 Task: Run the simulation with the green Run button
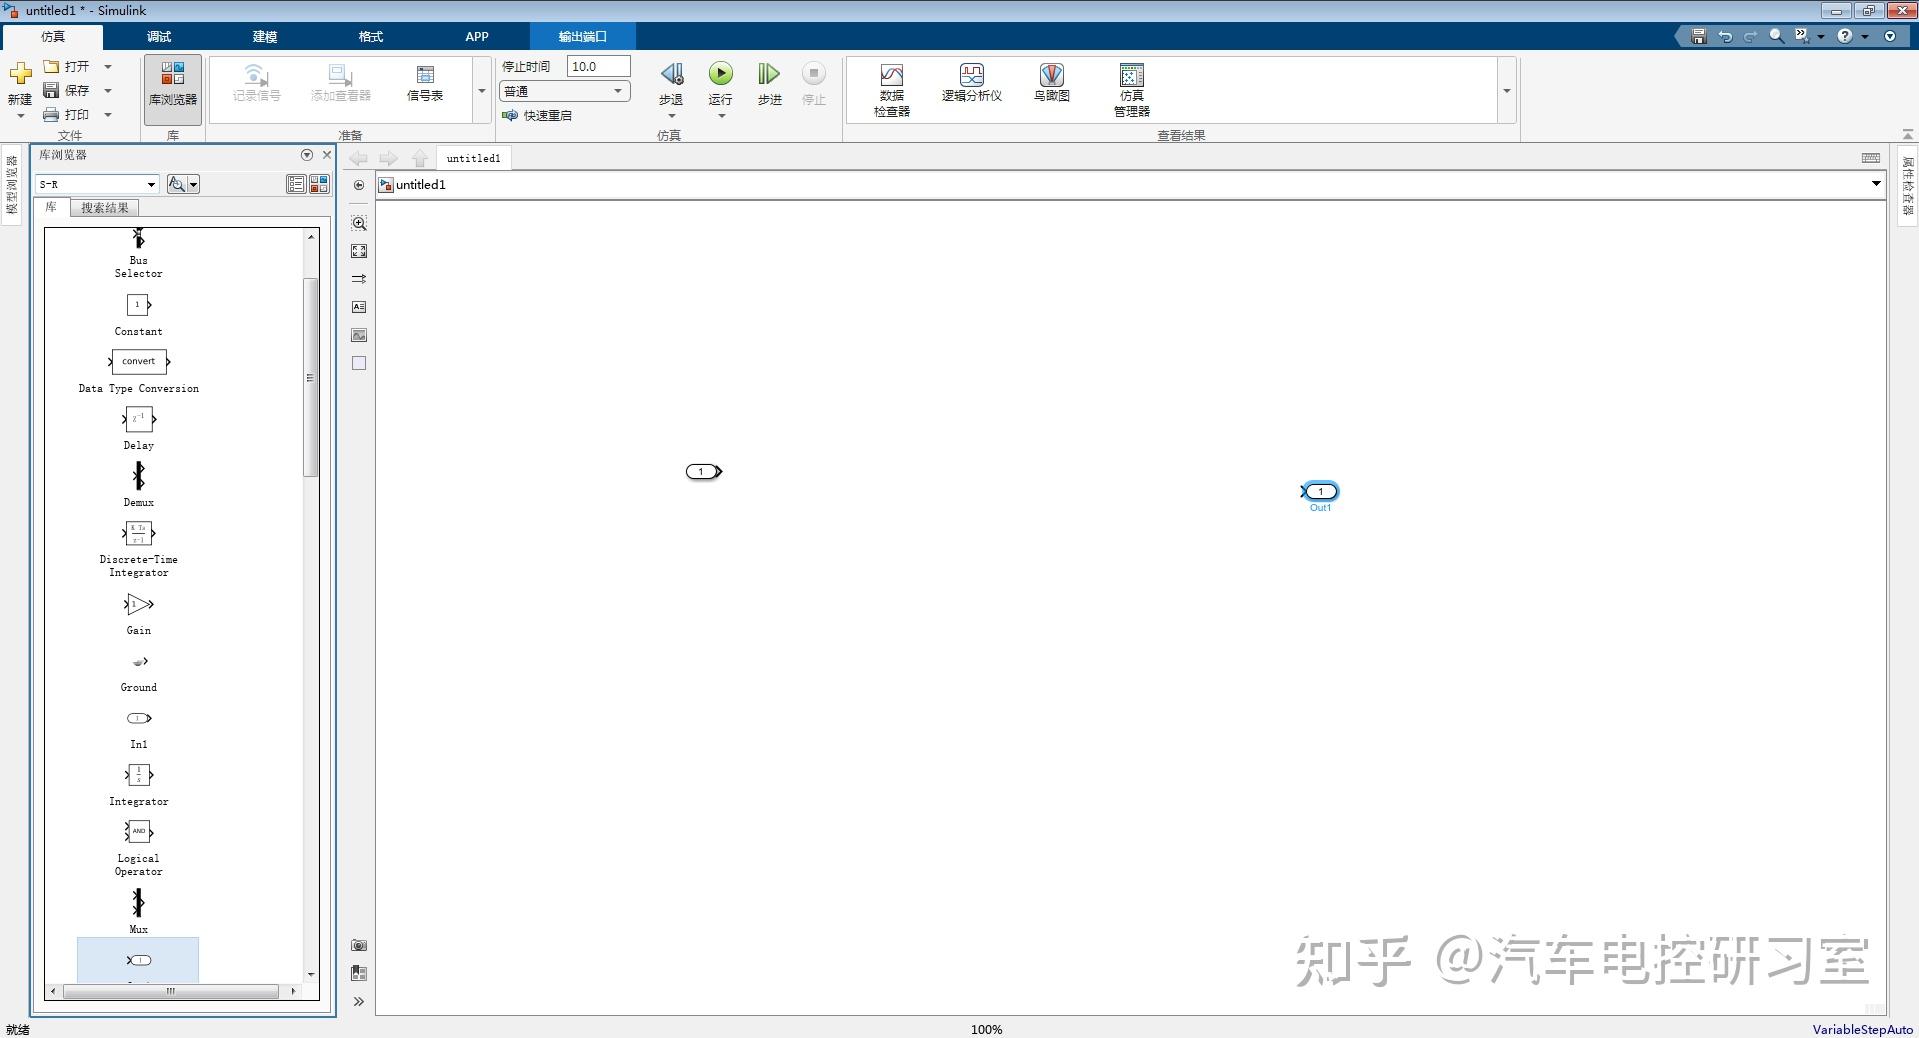point(720,75)
